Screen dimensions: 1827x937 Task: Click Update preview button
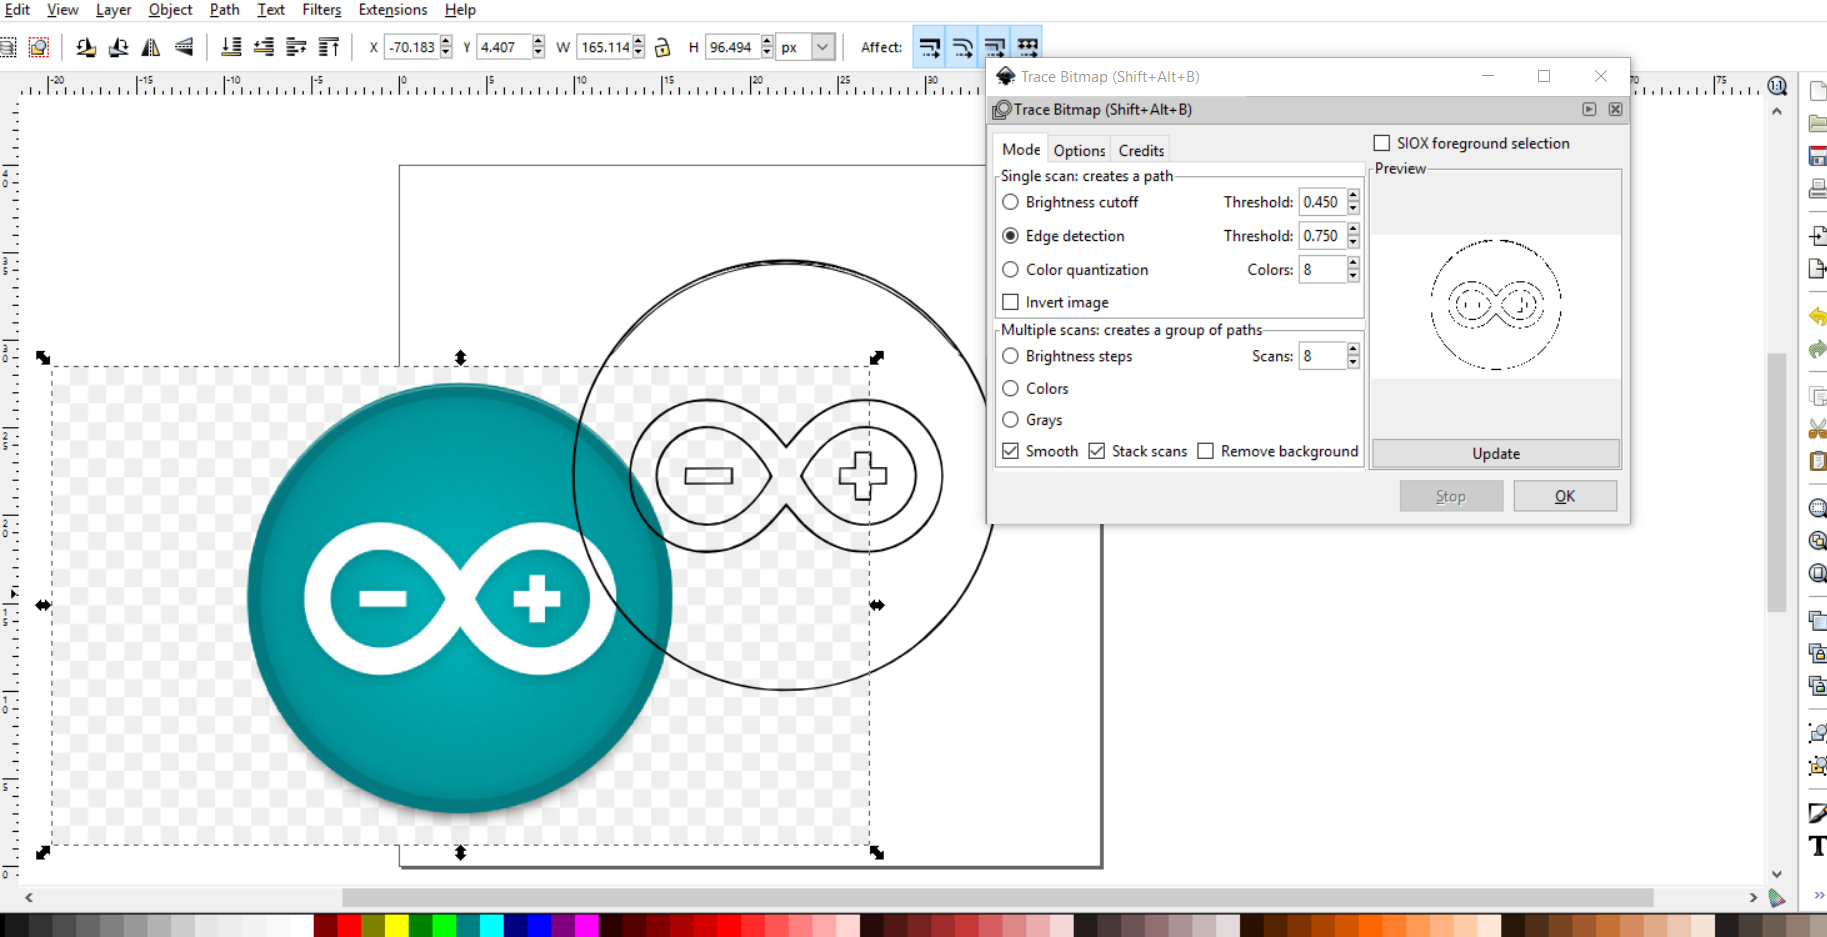point(1496,453)
